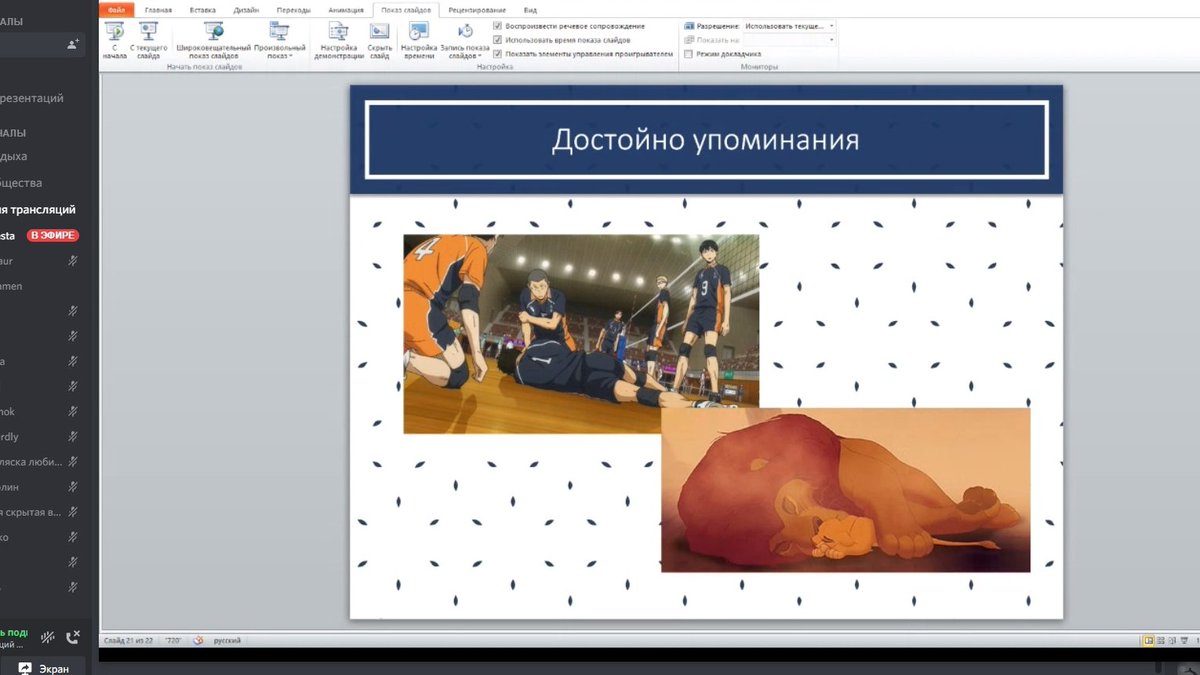Click Discord disconnect call icon
This screenshot has height=675, width=1200.
point(73,637)
